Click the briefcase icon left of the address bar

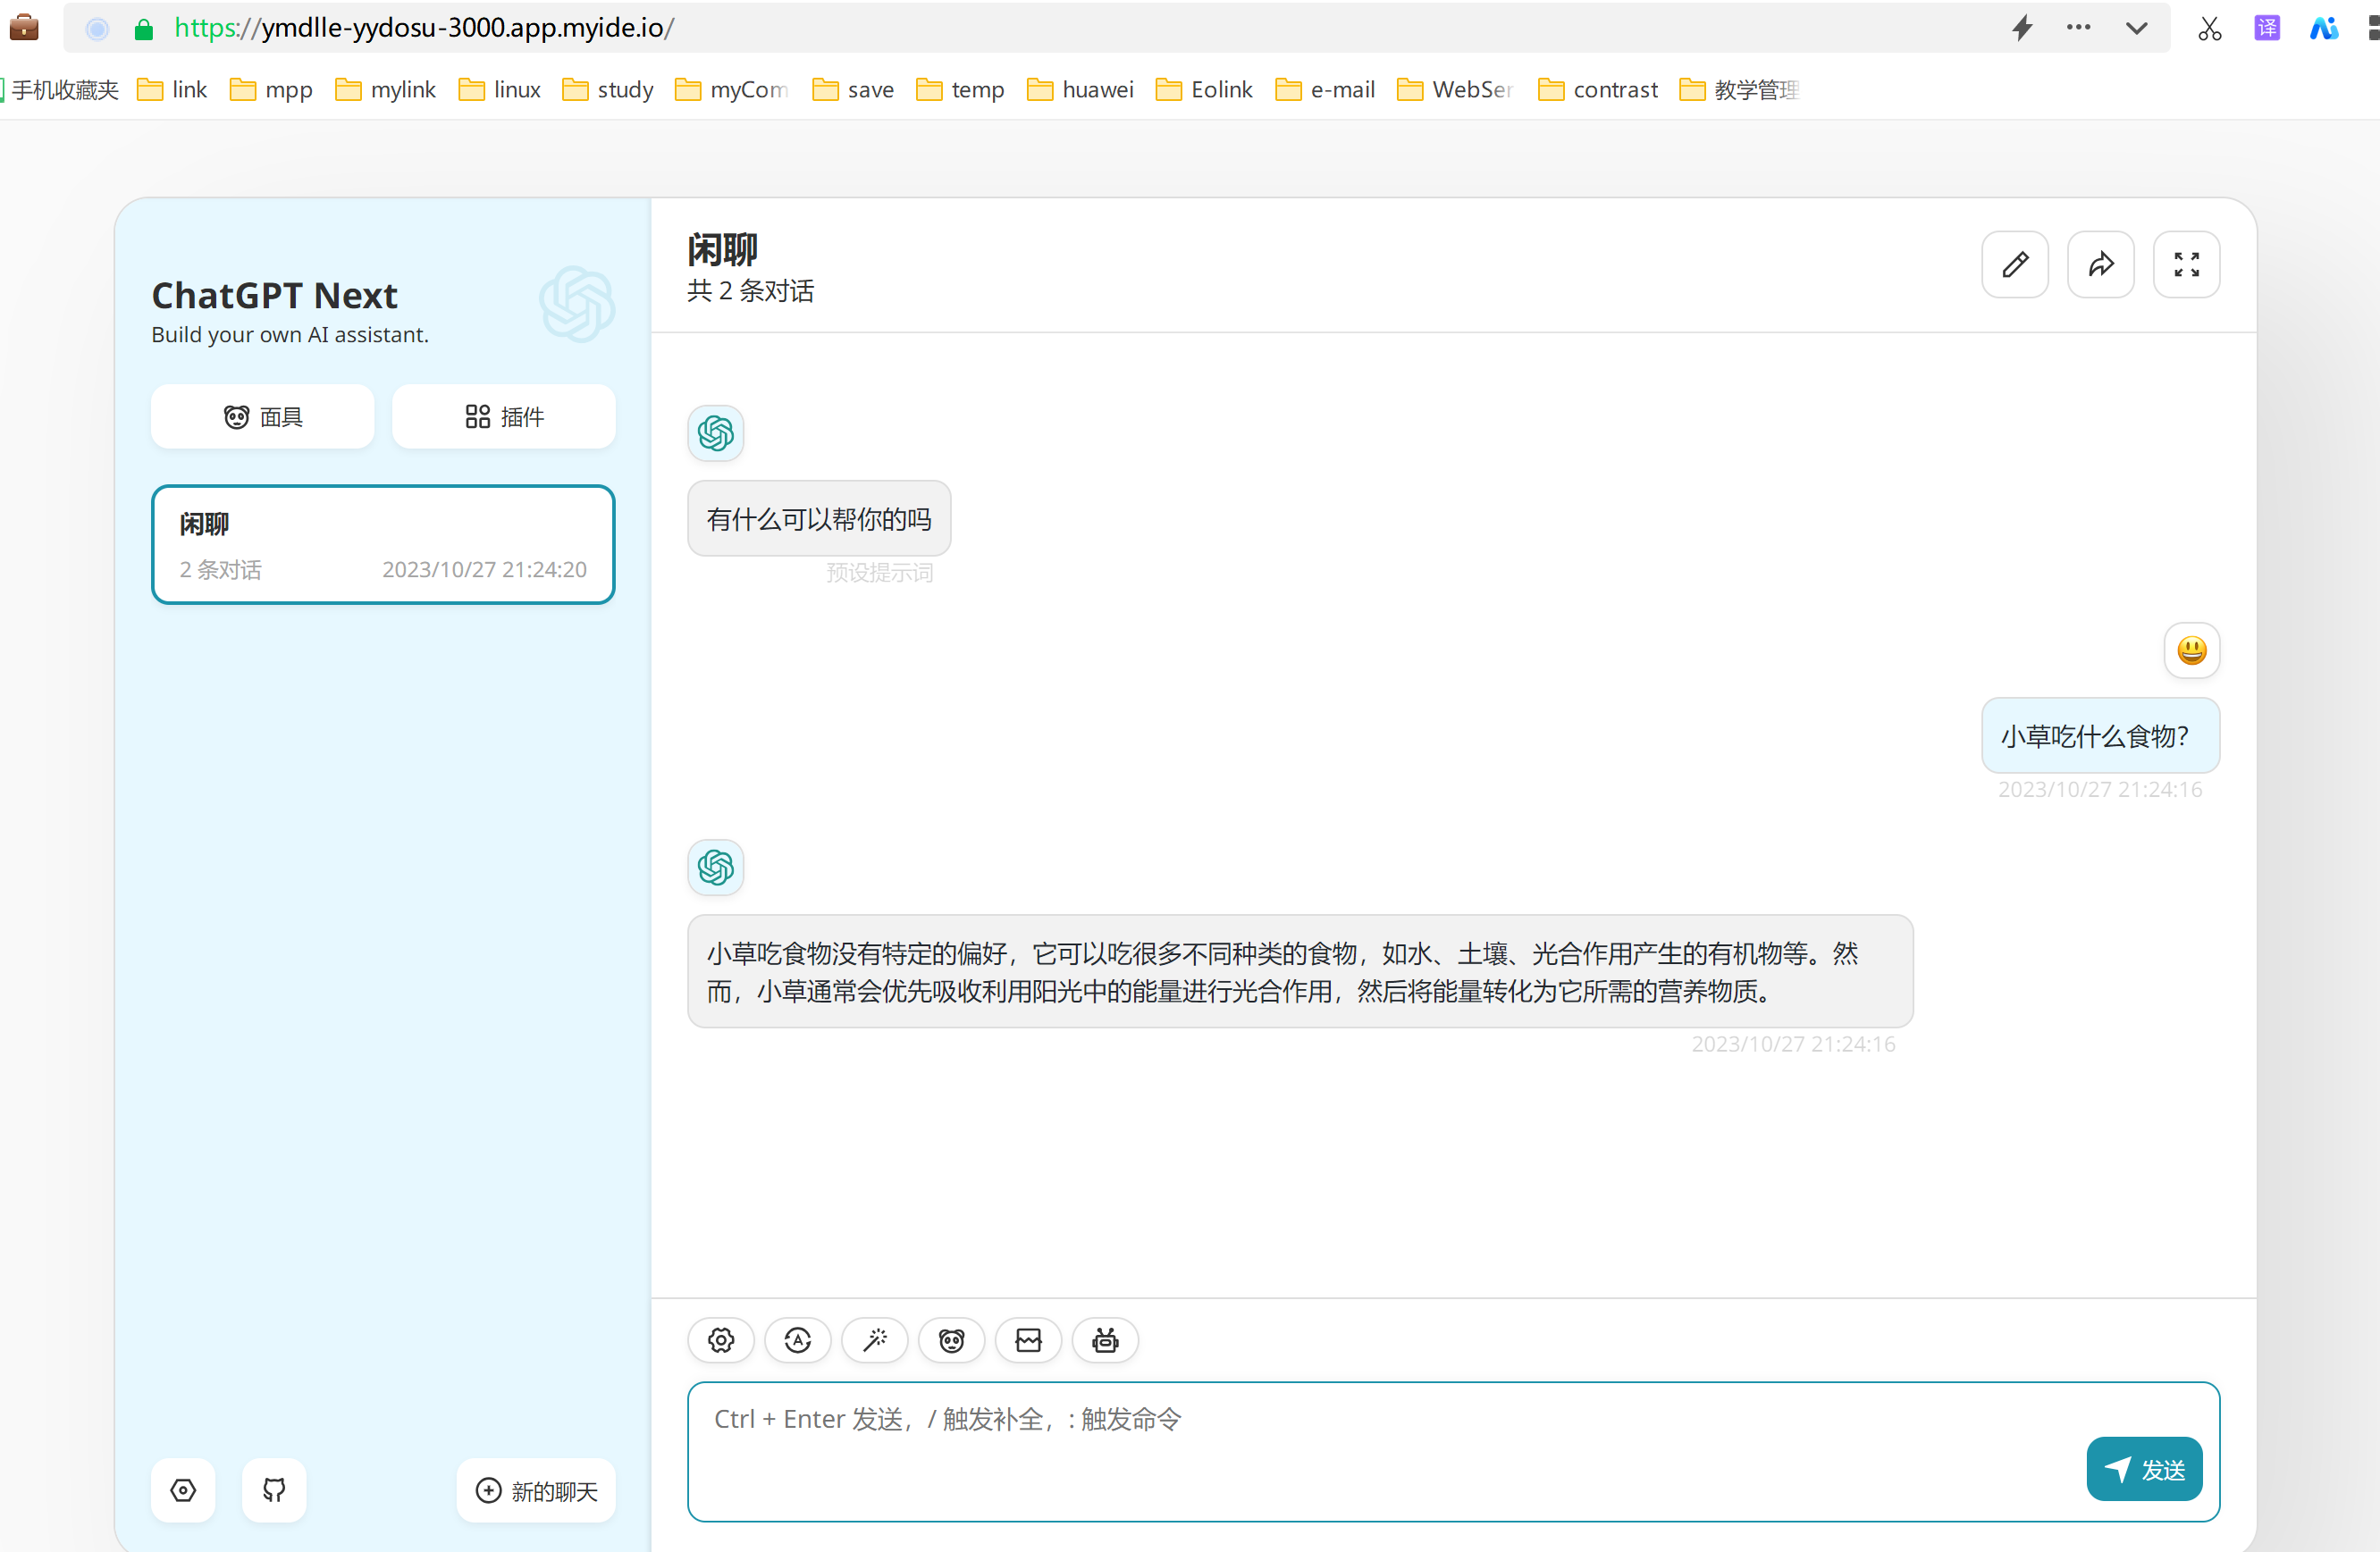(x=24, y=27)
